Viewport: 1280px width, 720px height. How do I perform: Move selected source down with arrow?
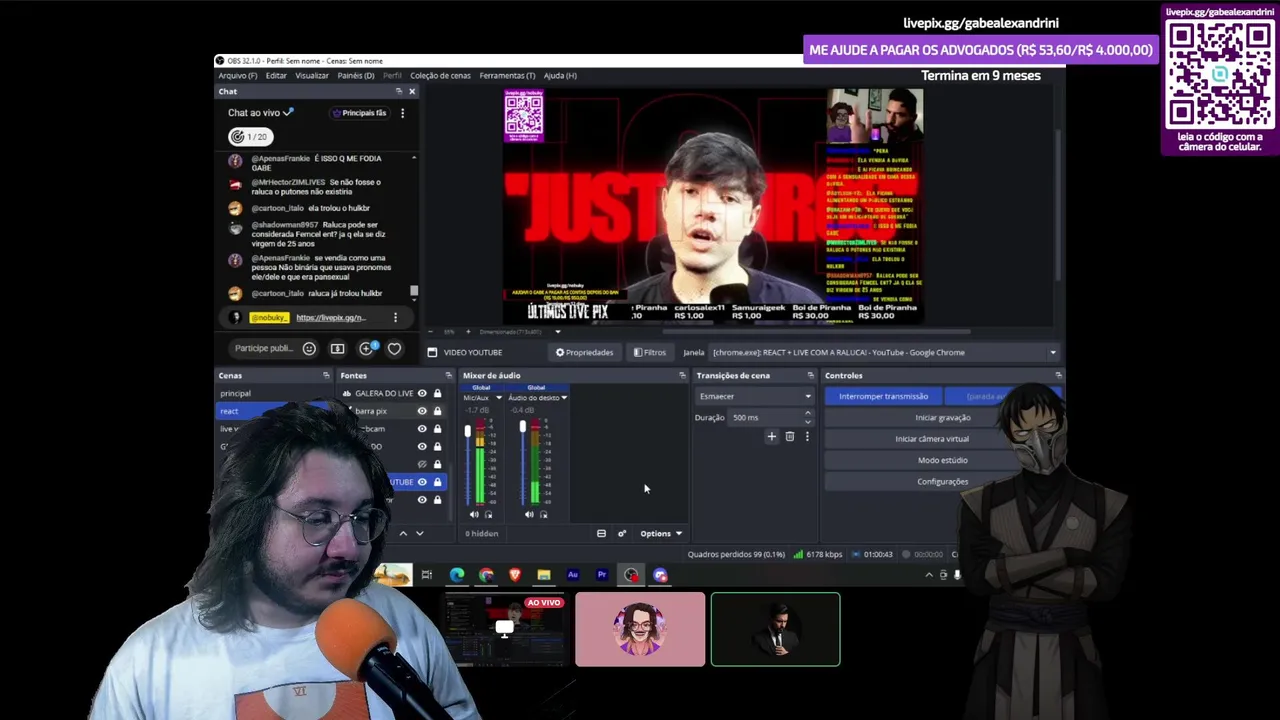click(x=419, y=533)
